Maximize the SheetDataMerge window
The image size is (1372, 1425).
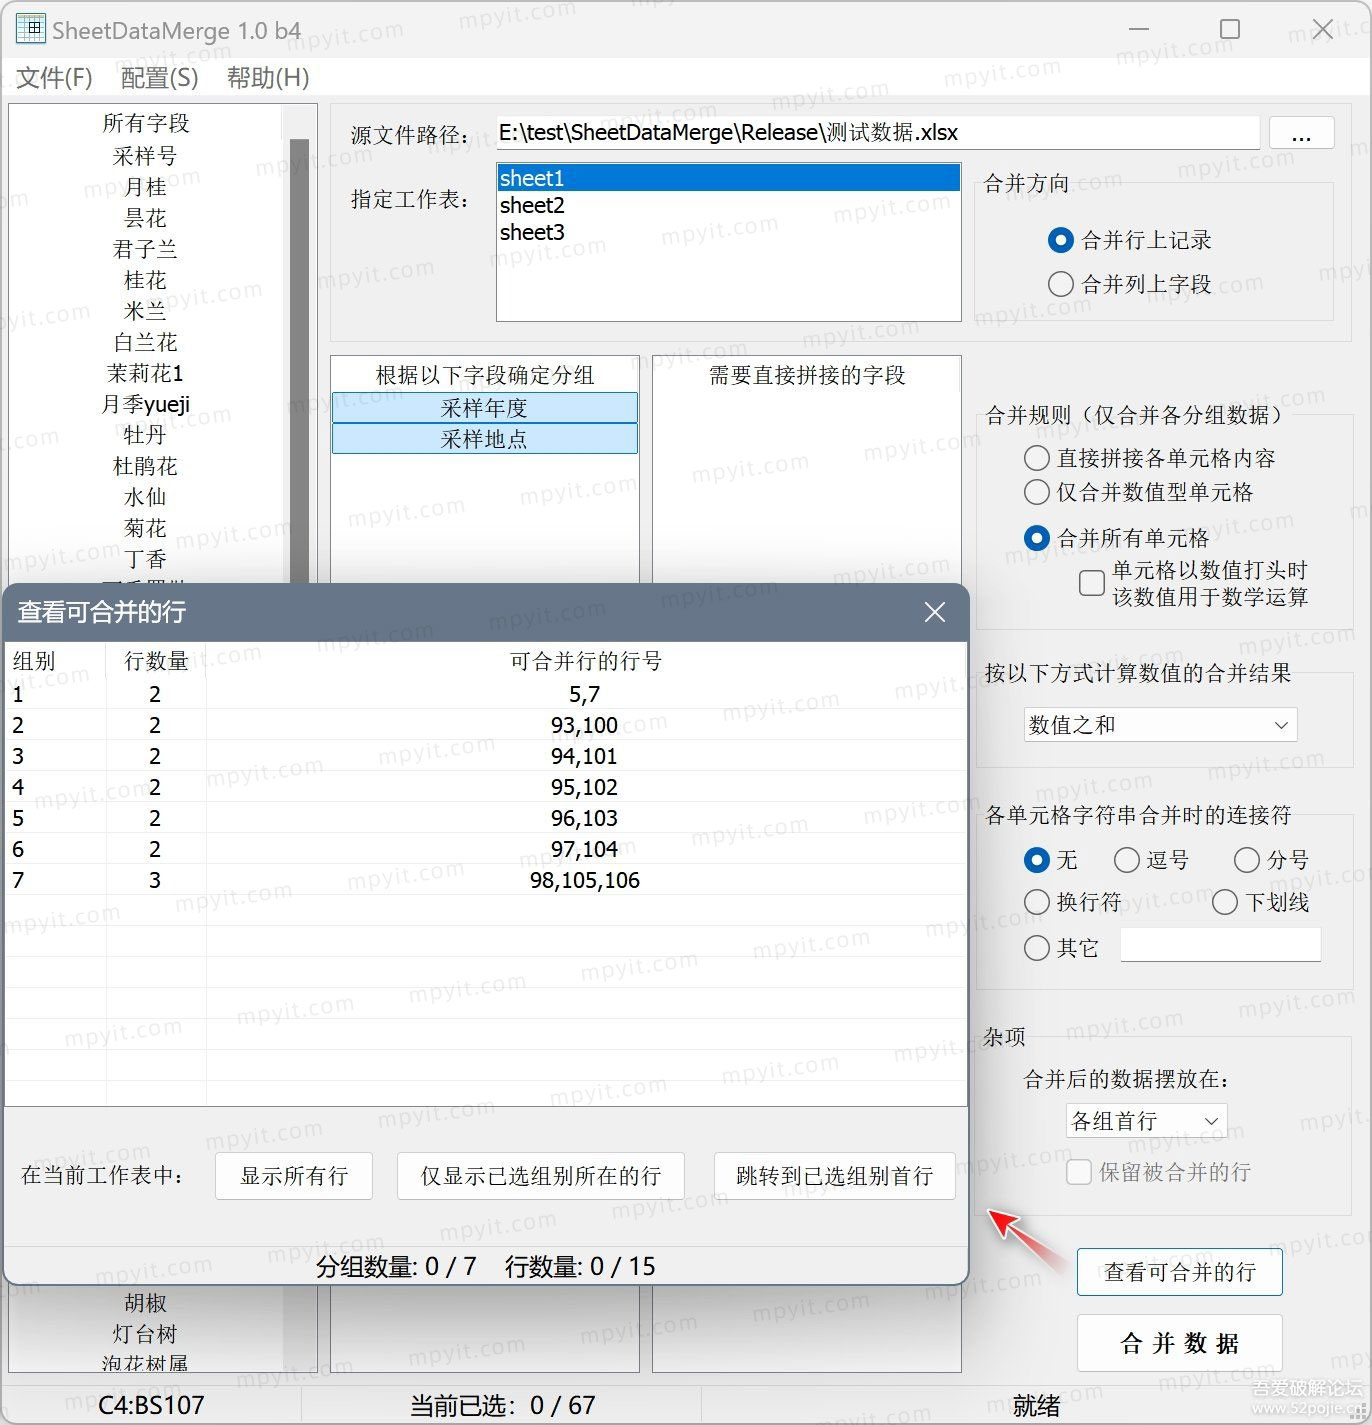point(1230,30)
